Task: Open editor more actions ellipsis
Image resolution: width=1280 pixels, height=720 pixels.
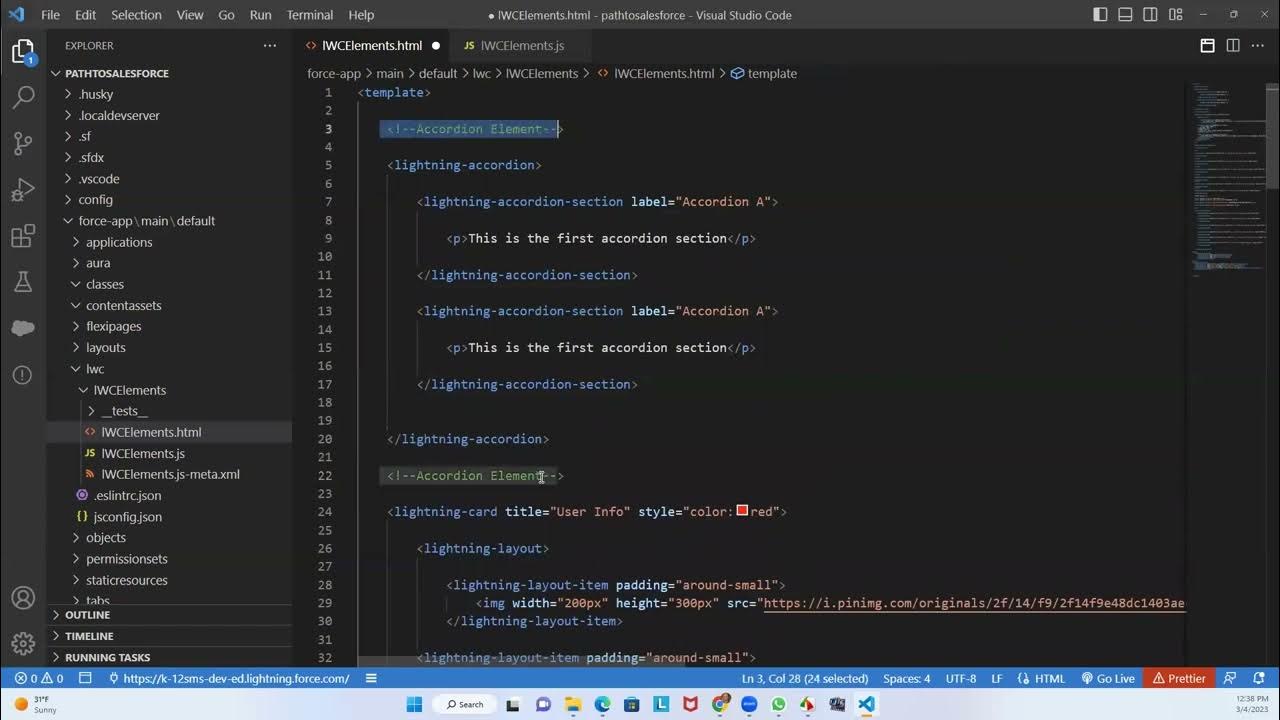Action: click(x=1258, y=46)
